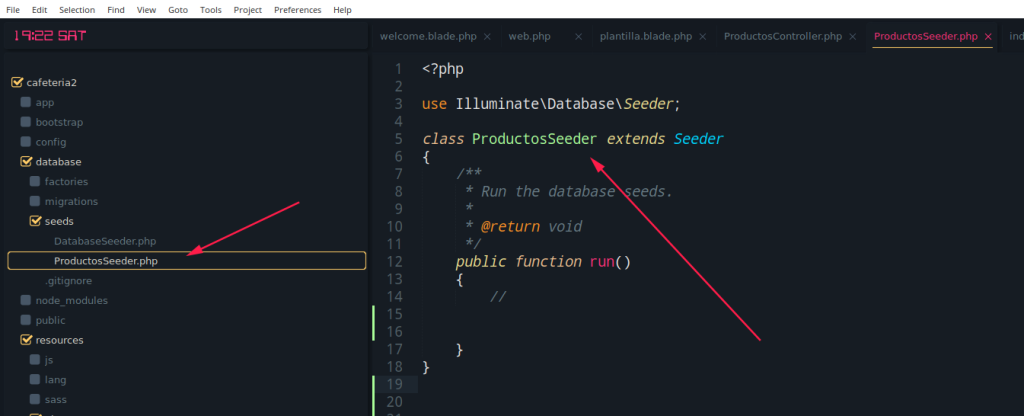Collapse the cafeteria2 root folder
1024x416 pixels.
pos(16,83)
